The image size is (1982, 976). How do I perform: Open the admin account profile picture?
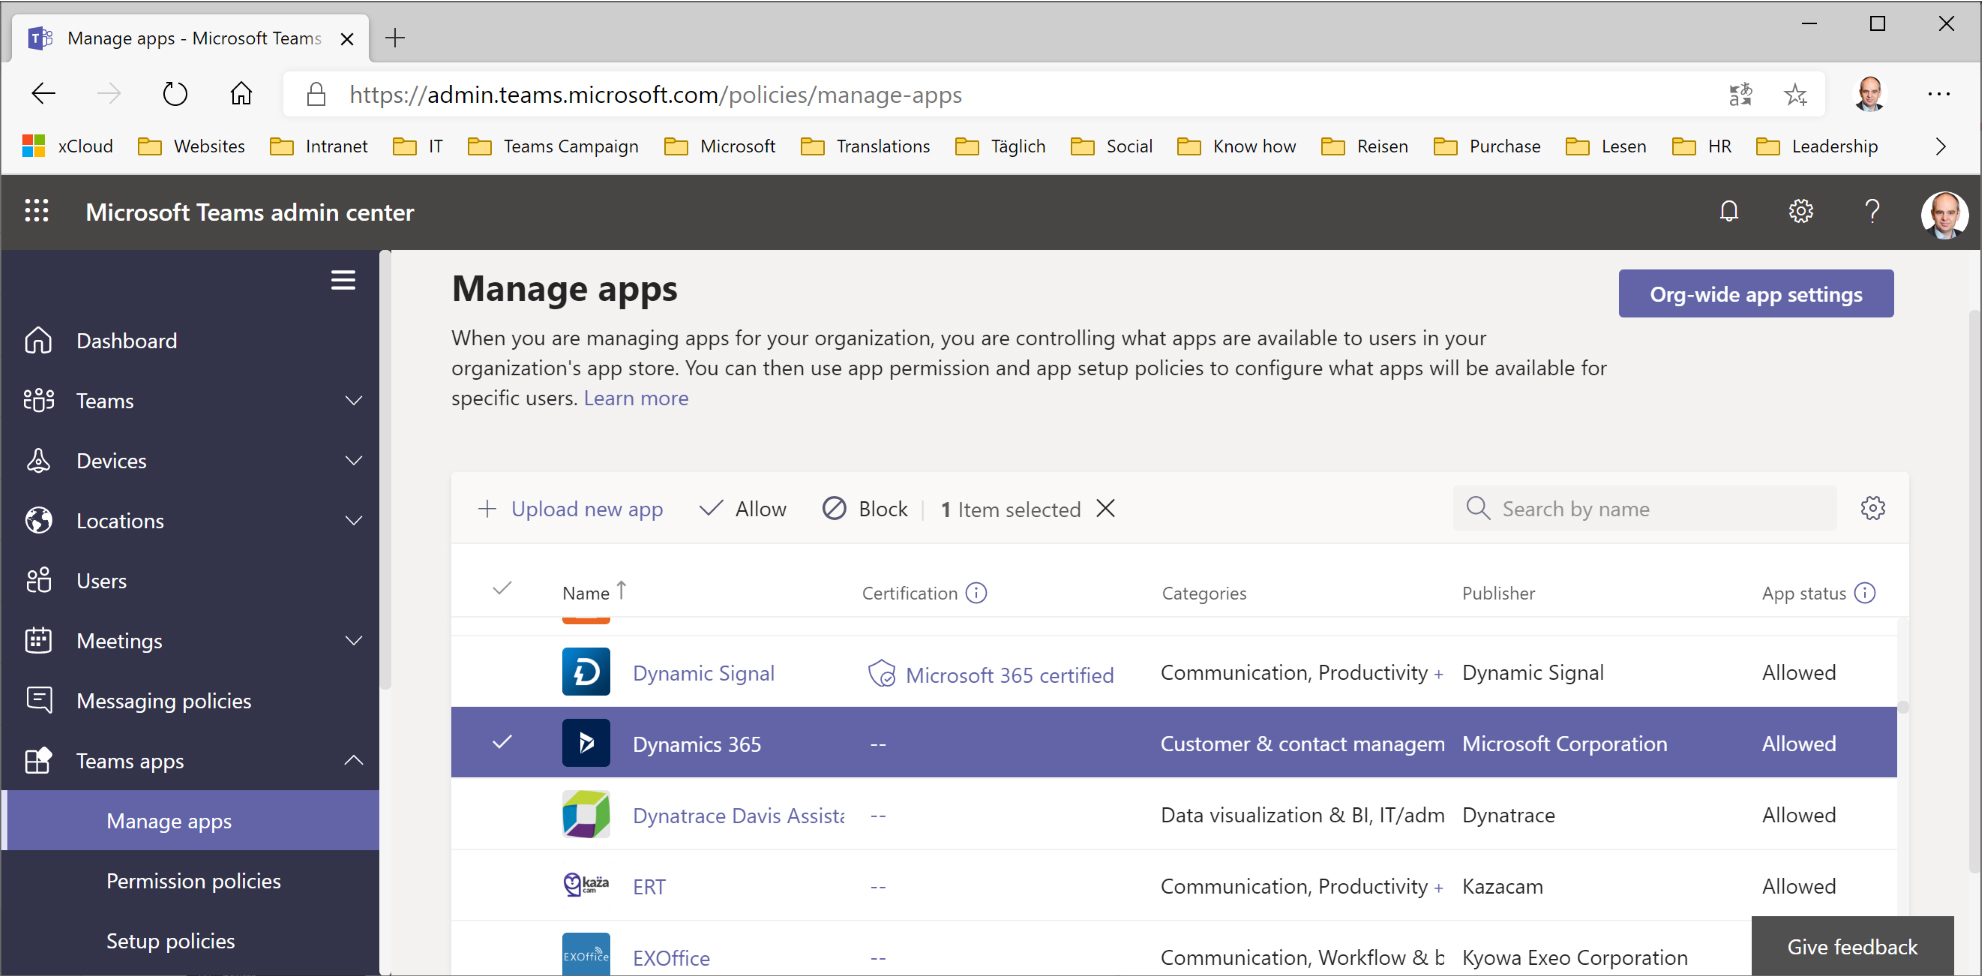click(1944, 214)
